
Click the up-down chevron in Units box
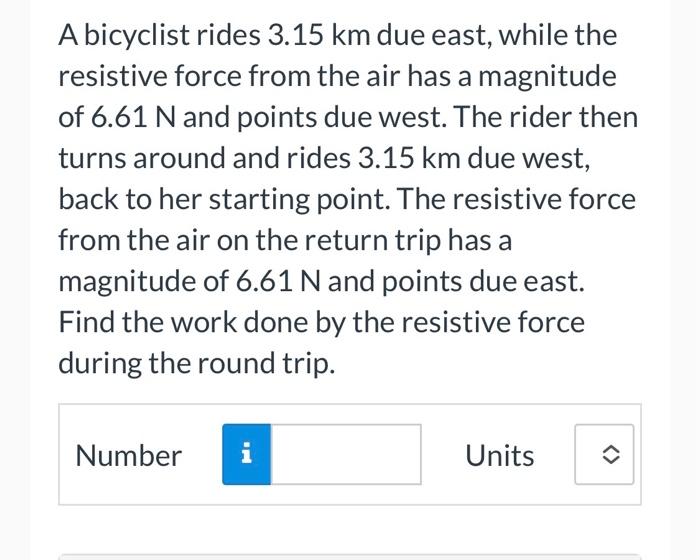click(x=611, y=455)
